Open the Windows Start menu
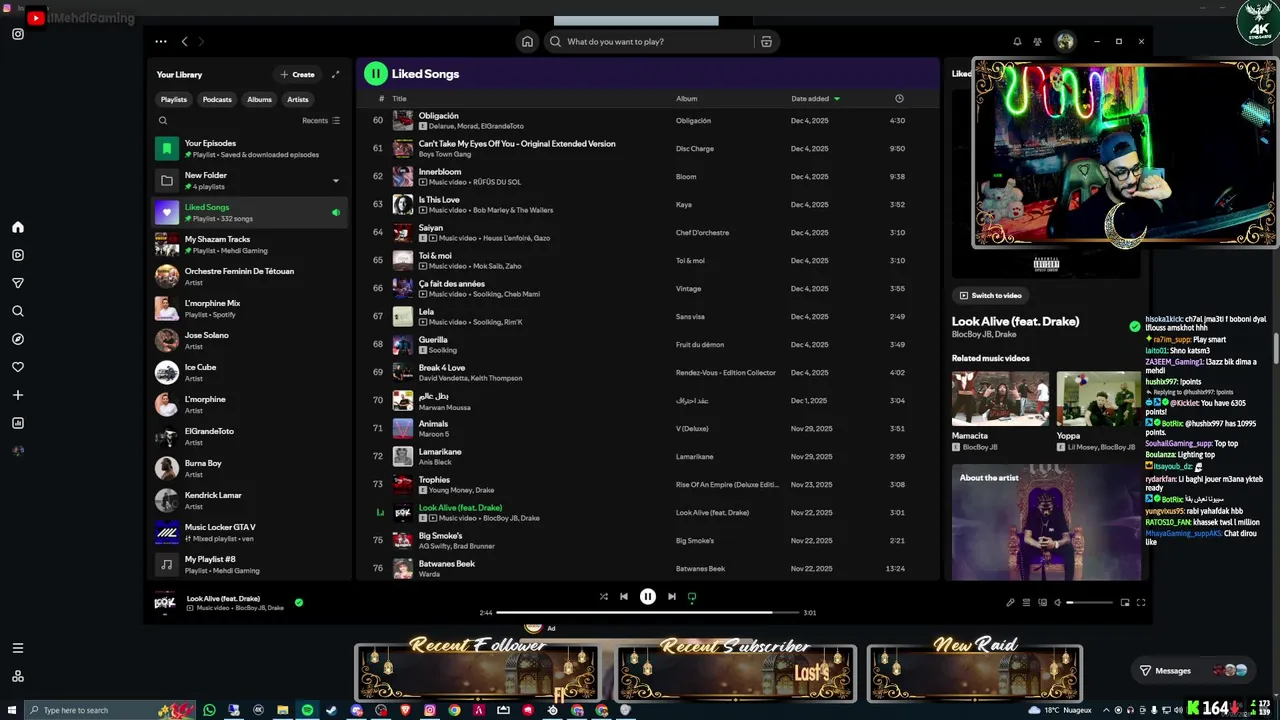Image resolution: width=1280 pixels, height=720 pixels. 11,710
